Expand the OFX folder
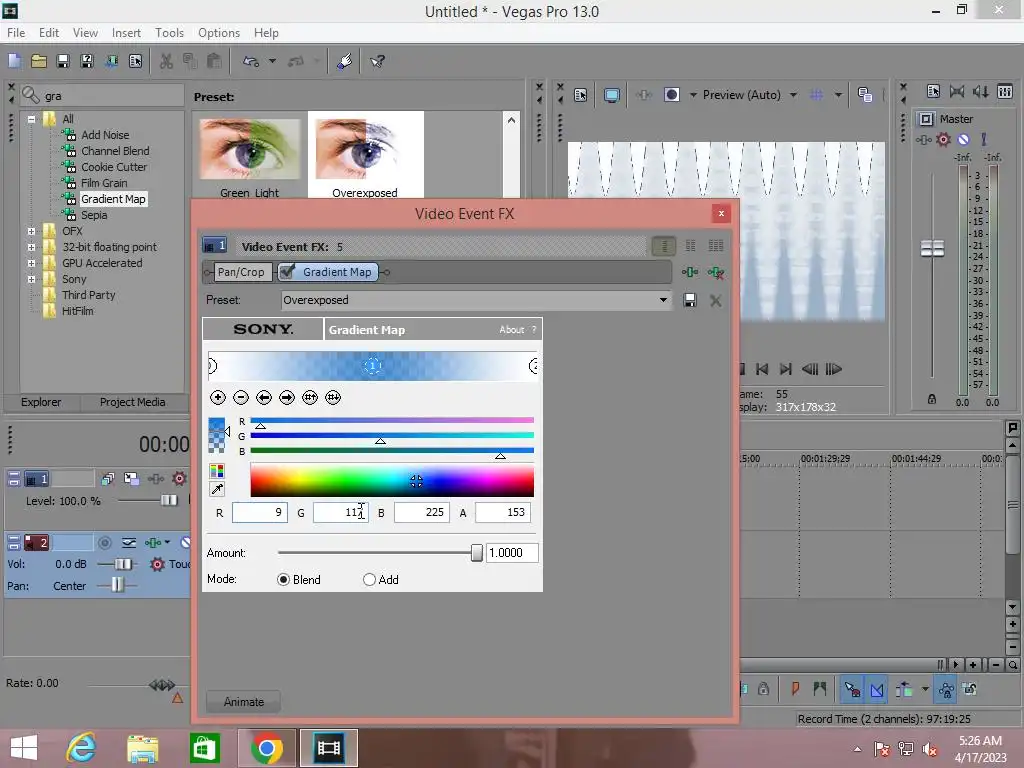The image size is (1024, 768). pos(31,231)
